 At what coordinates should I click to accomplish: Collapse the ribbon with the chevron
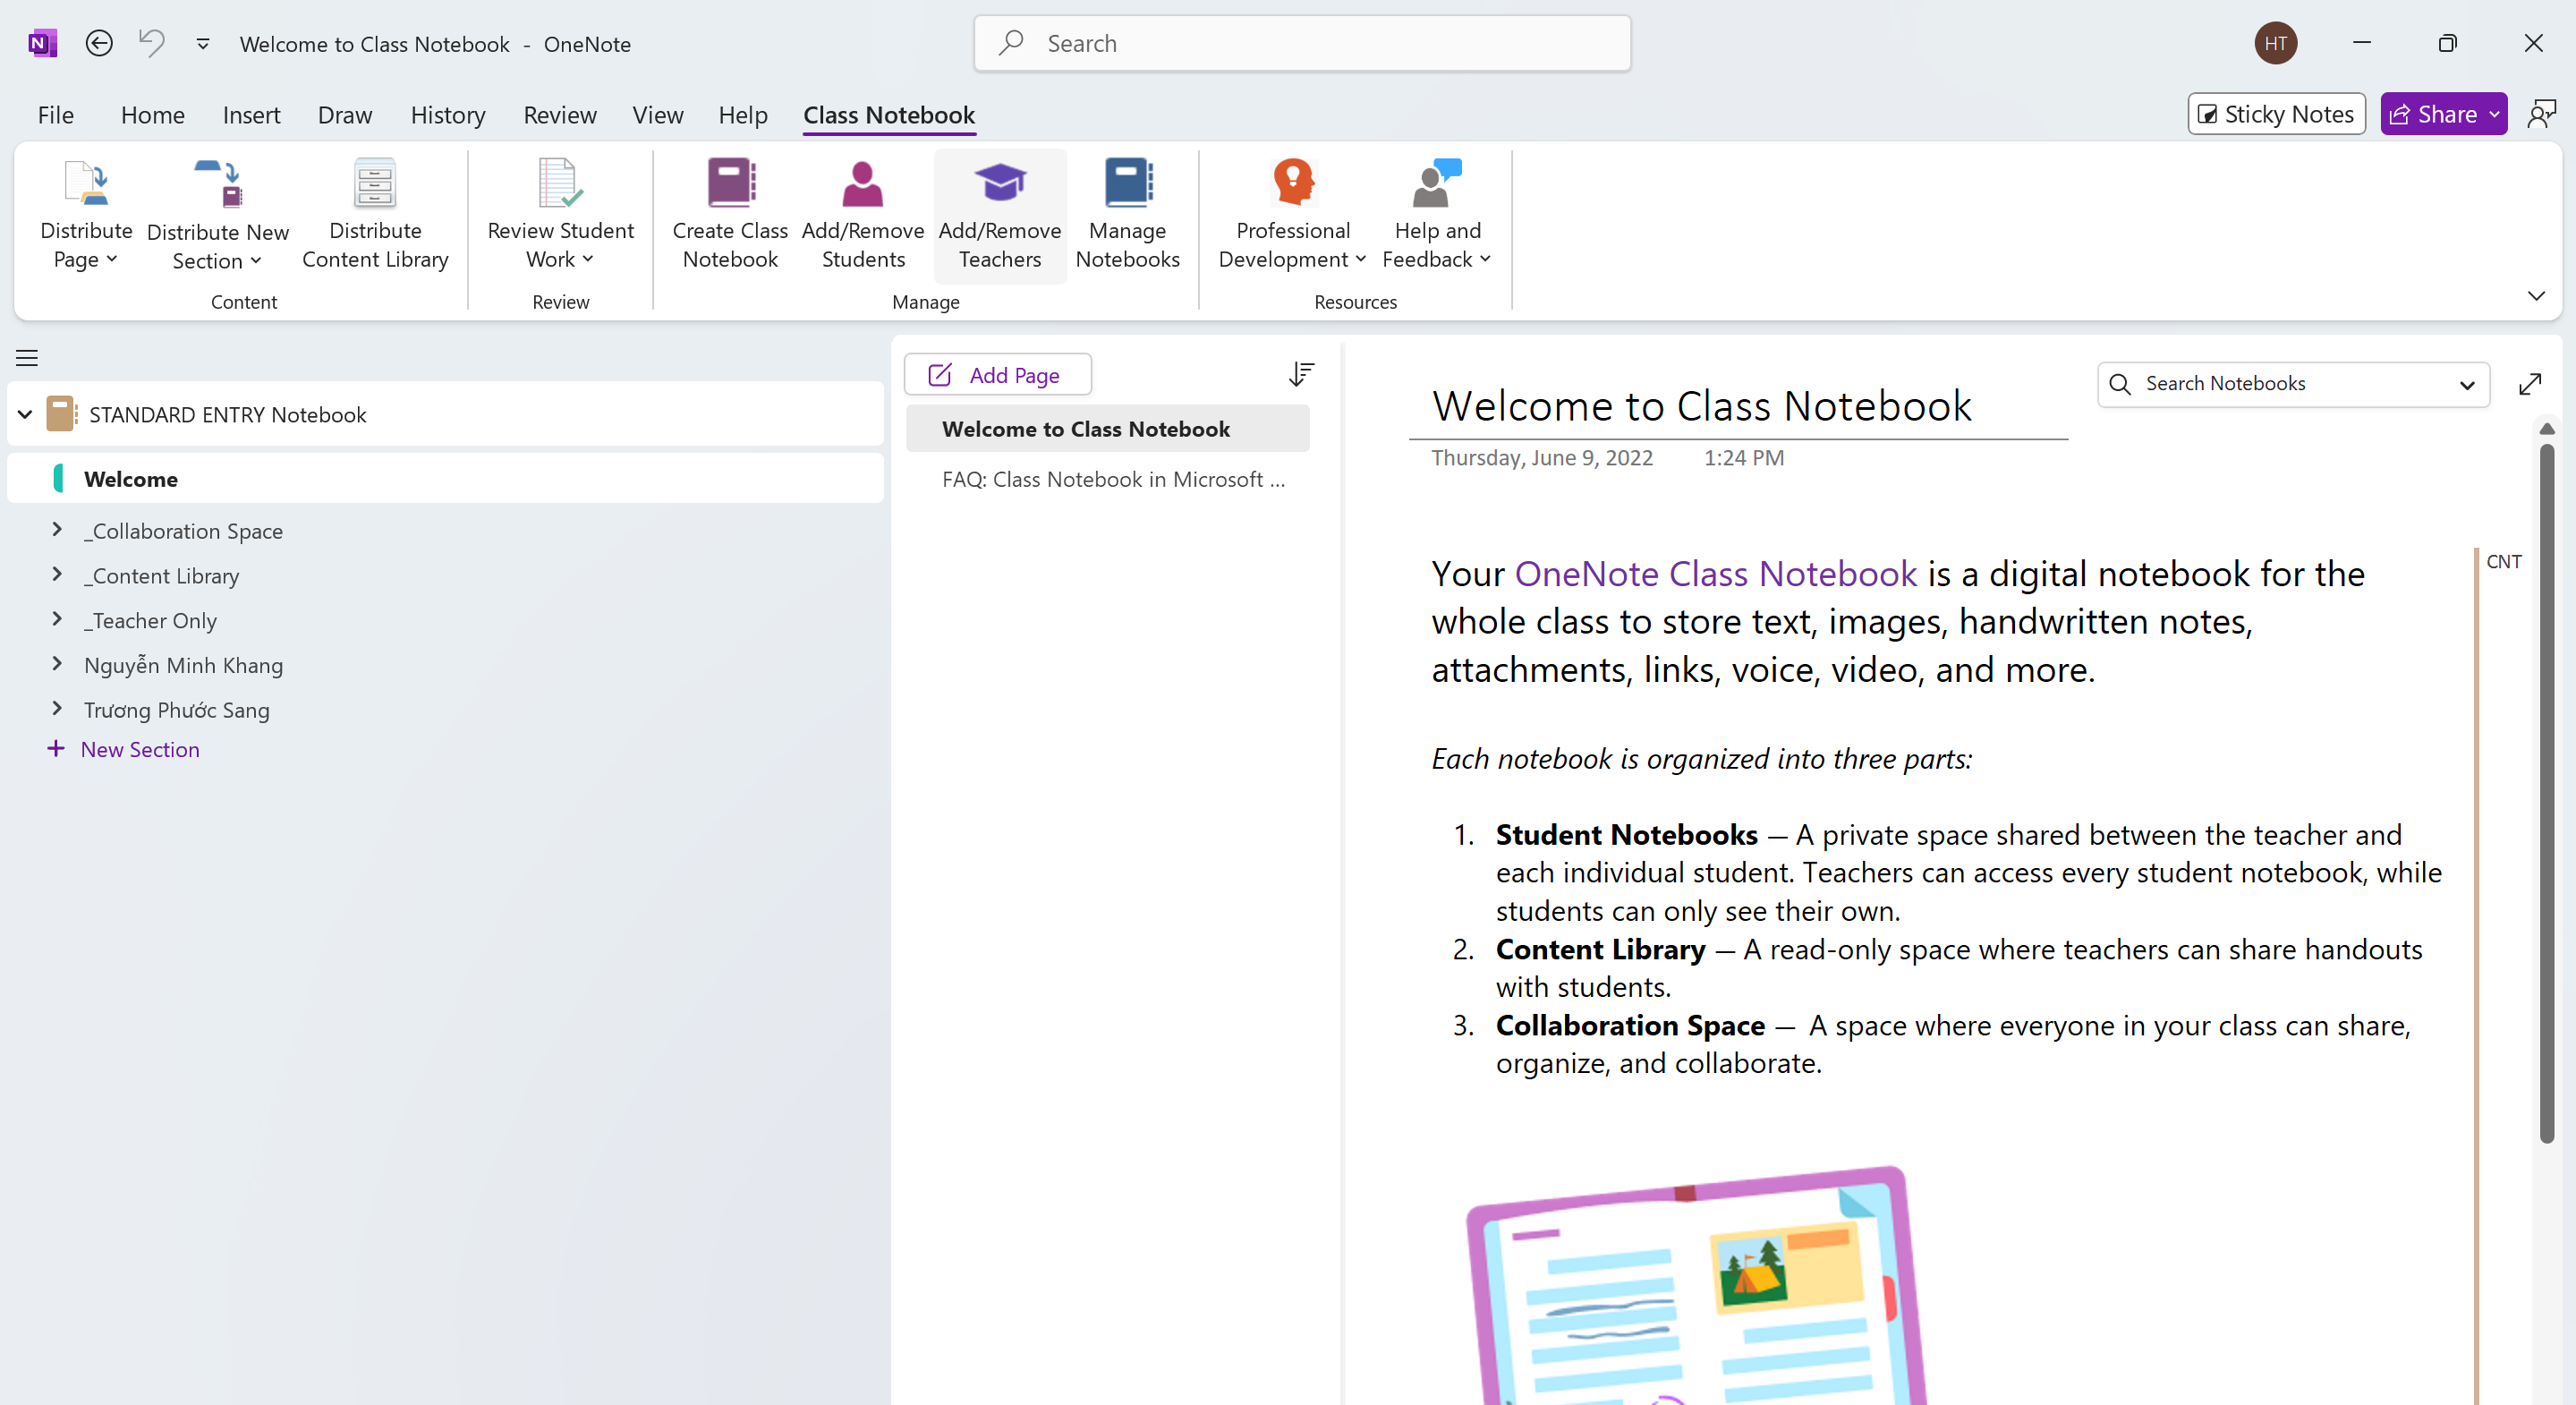coord(2535,296)
